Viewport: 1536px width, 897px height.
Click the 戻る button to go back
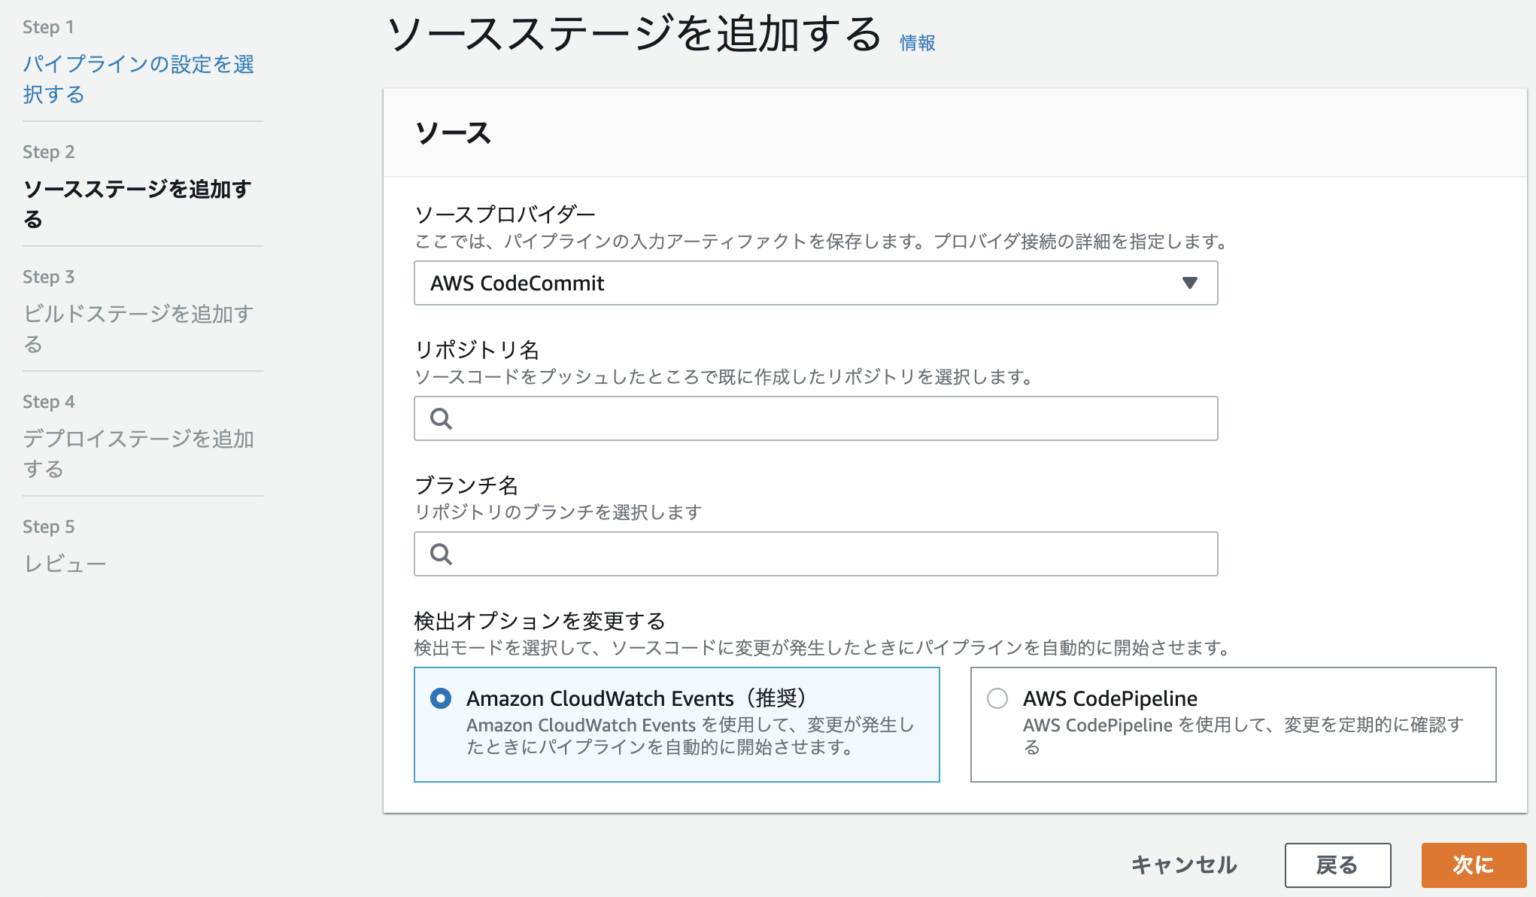click(1337, 865)
